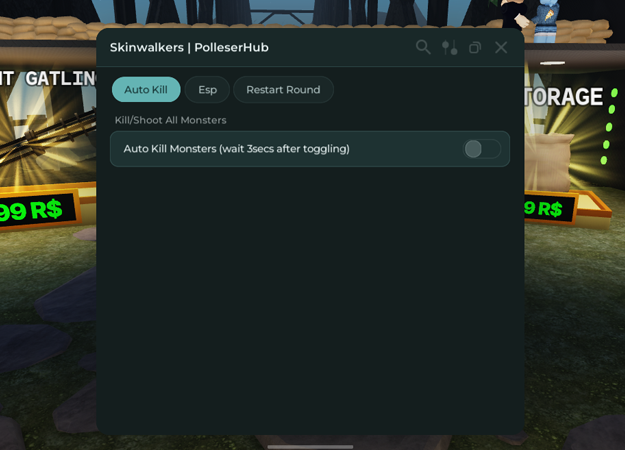Image resolution: width=625 pixels, height=450 pixels.
Task: Click the GATLING sign text
Action: 61,78
